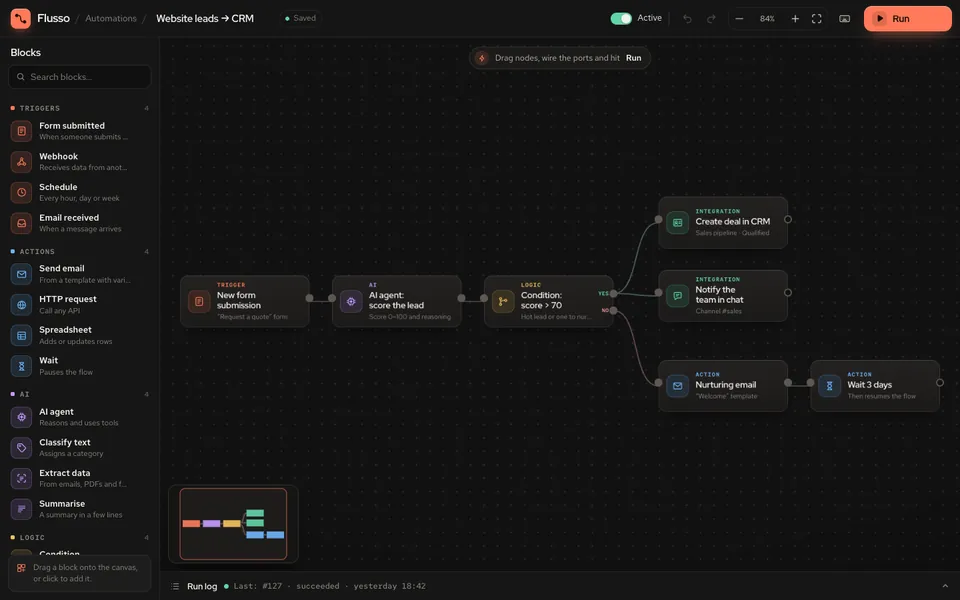This screenshot has width=960, height=600.
Task: Collapse the ACTIONS section header
Action: [x=80, y=252]
